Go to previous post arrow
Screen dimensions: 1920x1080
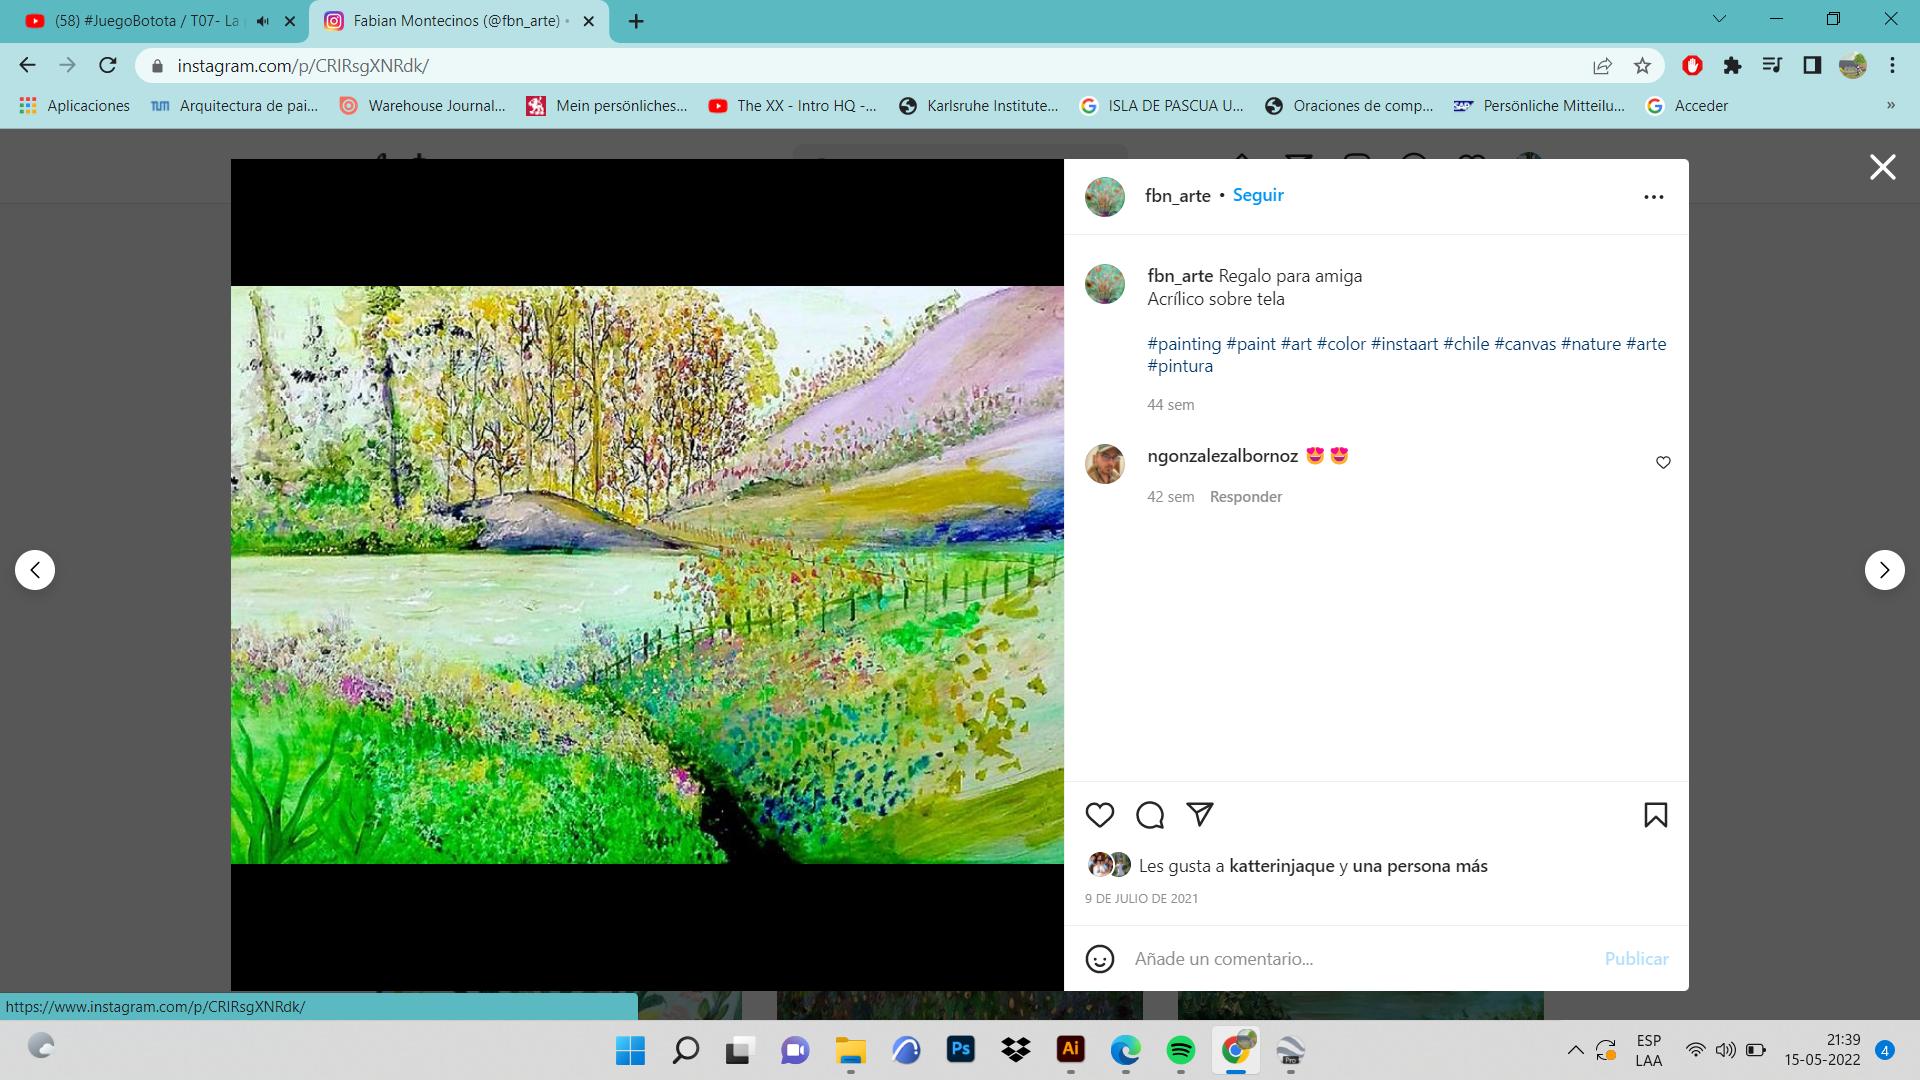(35, 570)
